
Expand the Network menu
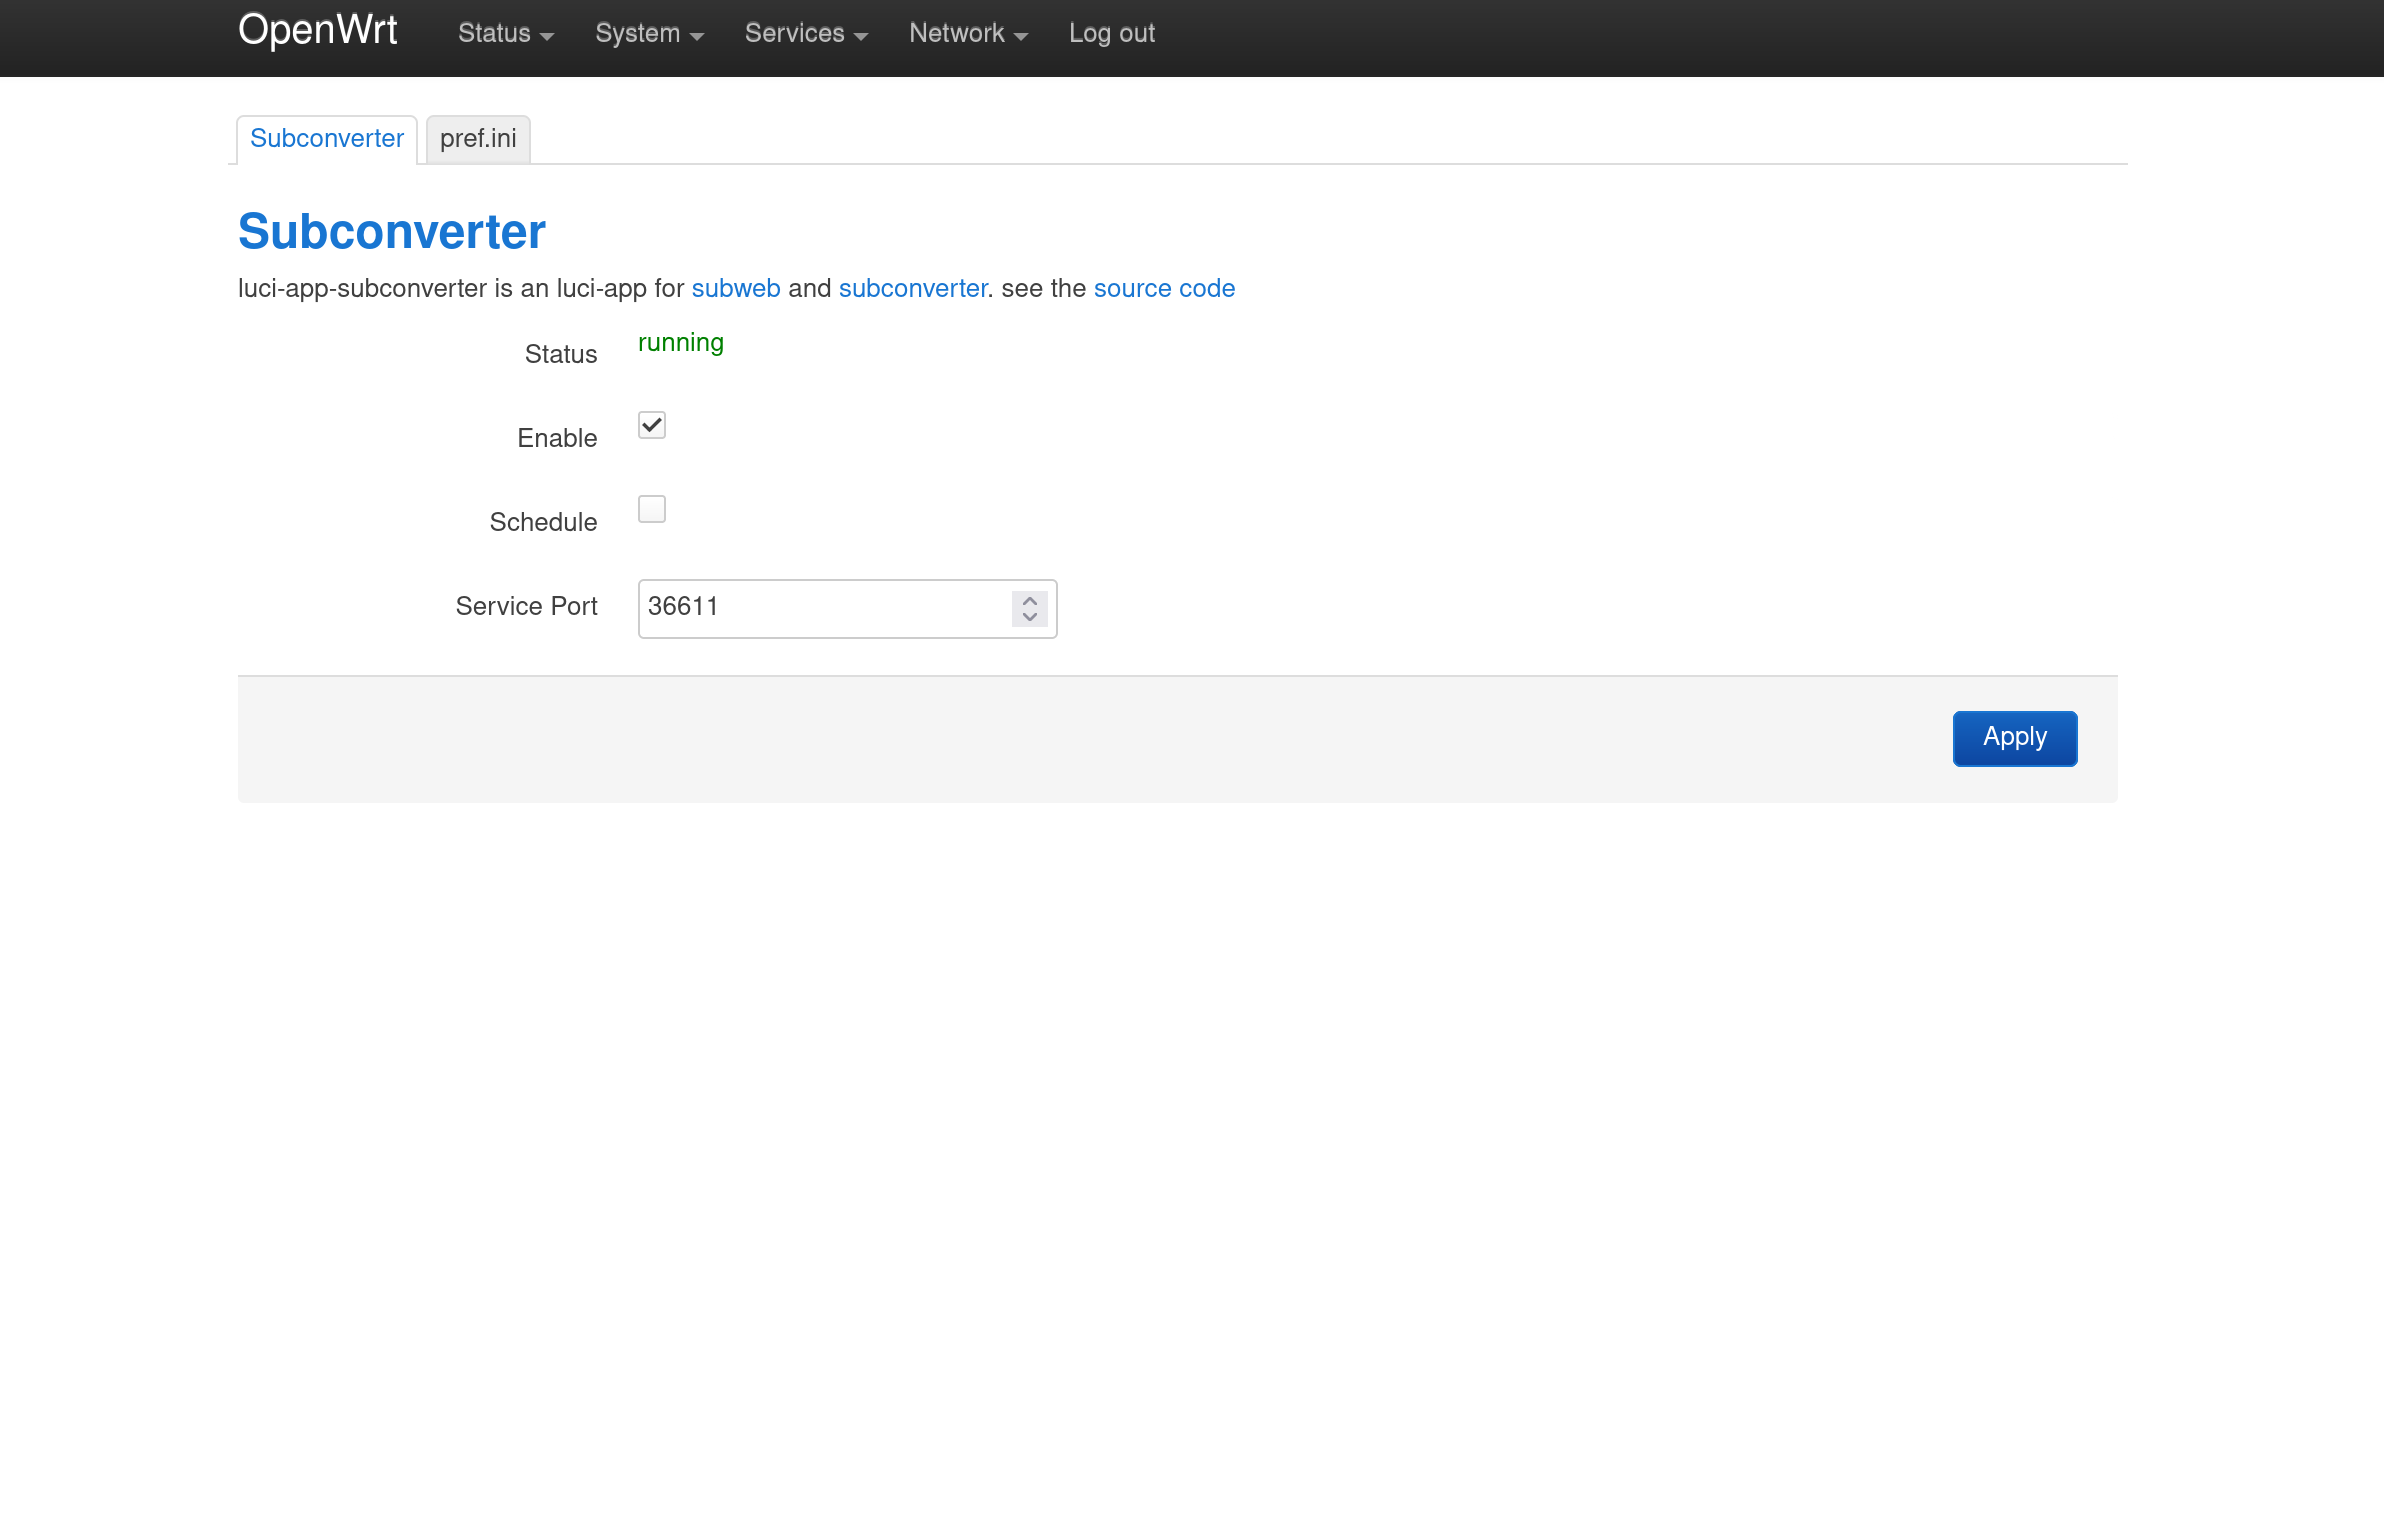coord(968,34)
